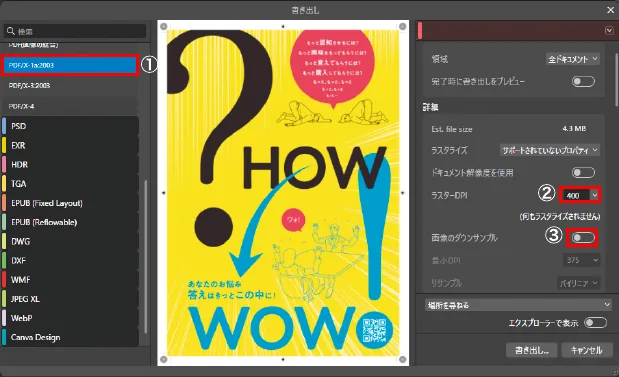Viewport: 619px width, 377px height.
Task: Open the ラスタライズ dropdown
Action: (x=550, y=150)
